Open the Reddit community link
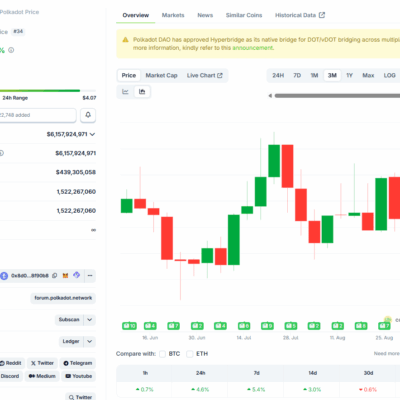The height and width of the screenshot is (400, 400). point(11,363)
